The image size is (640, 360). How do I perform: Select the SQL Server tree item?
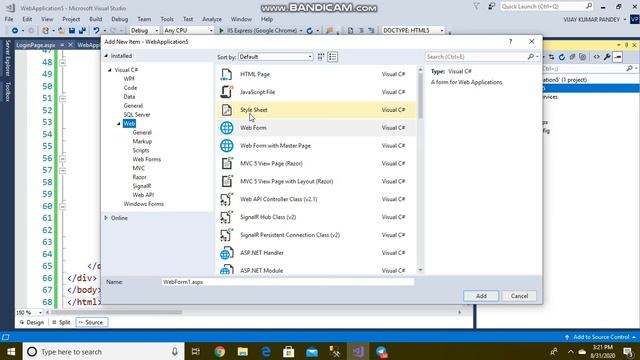coord(137,115)
